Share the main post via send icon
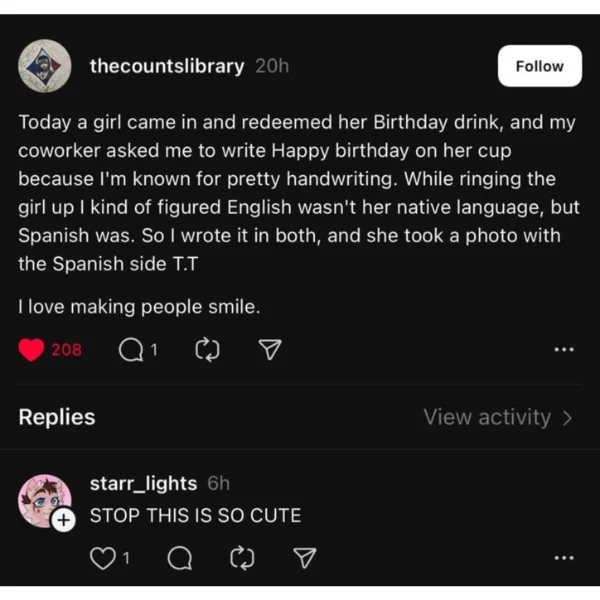Image resolution: width=600 pixels, height=600 pixels. (x=270, y=350)
